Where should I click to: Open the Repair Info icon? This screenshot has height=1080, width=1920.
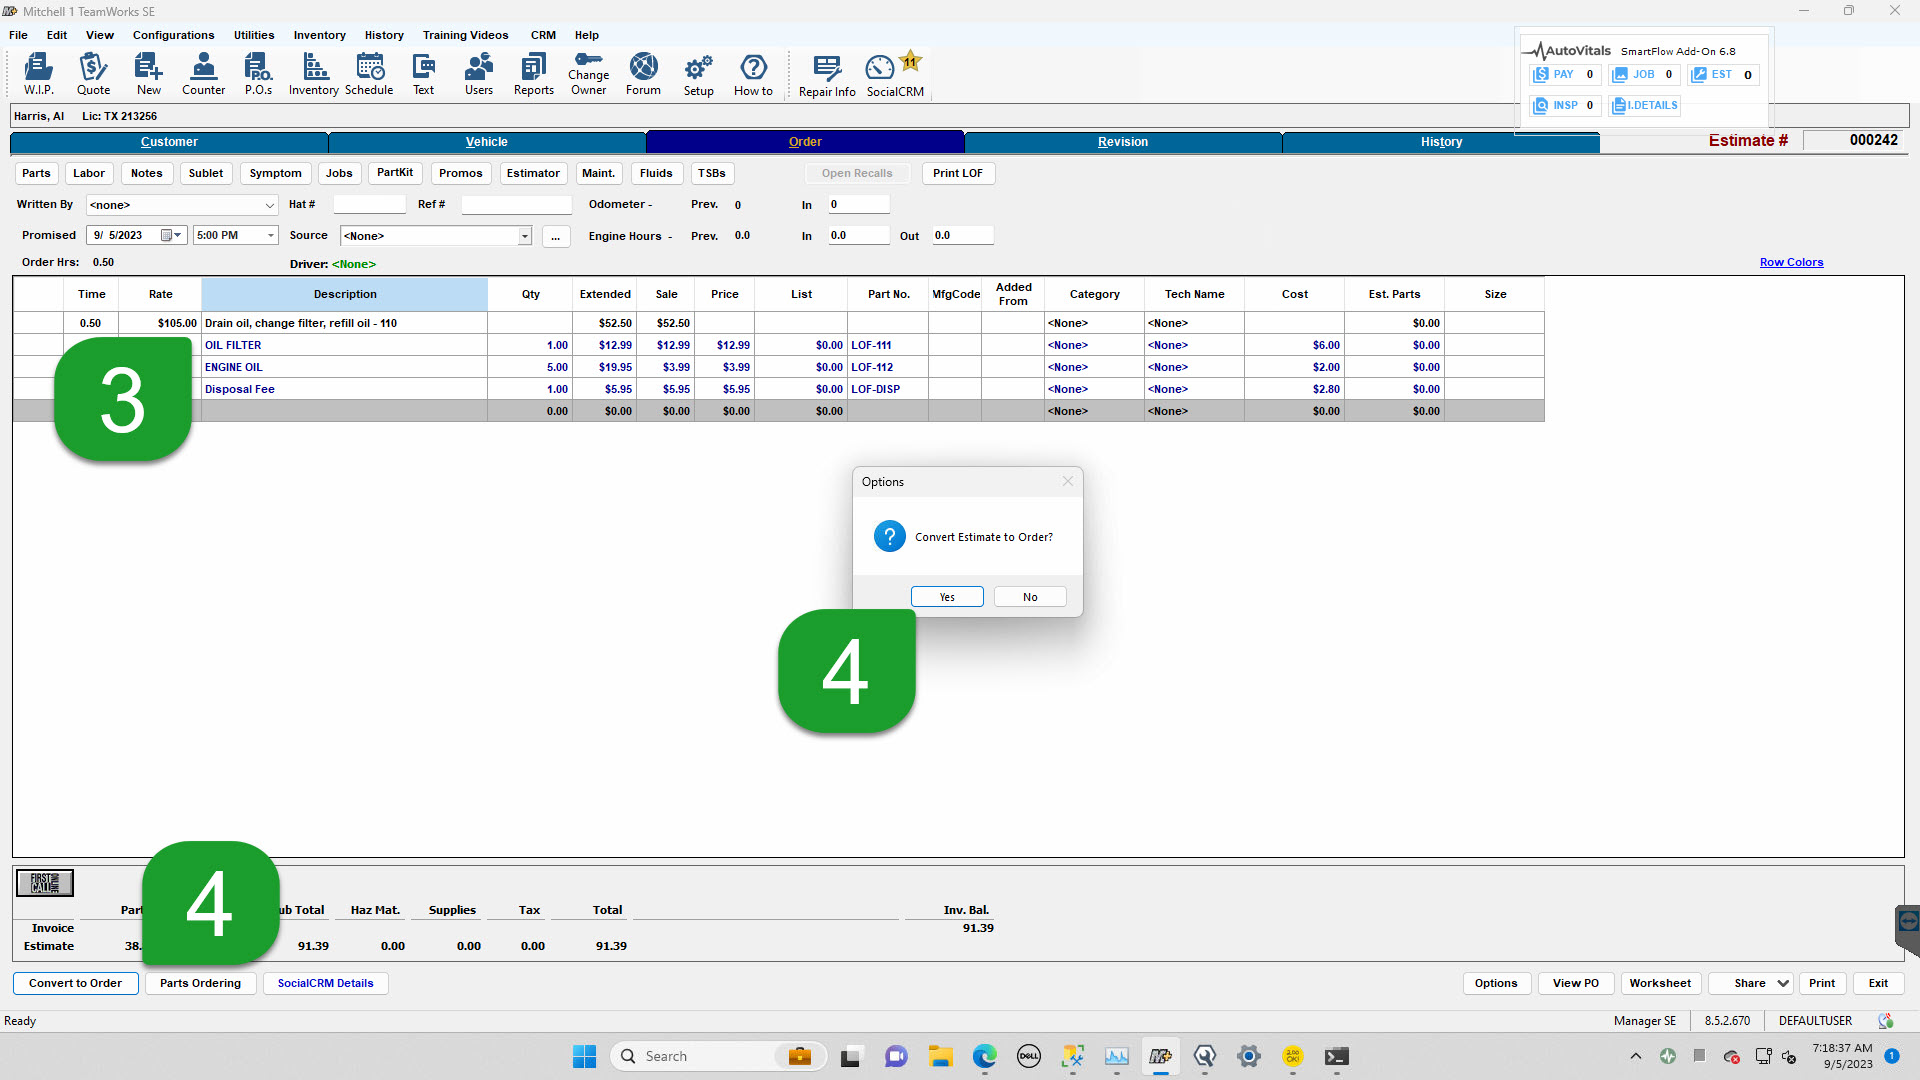coord(827,75)
